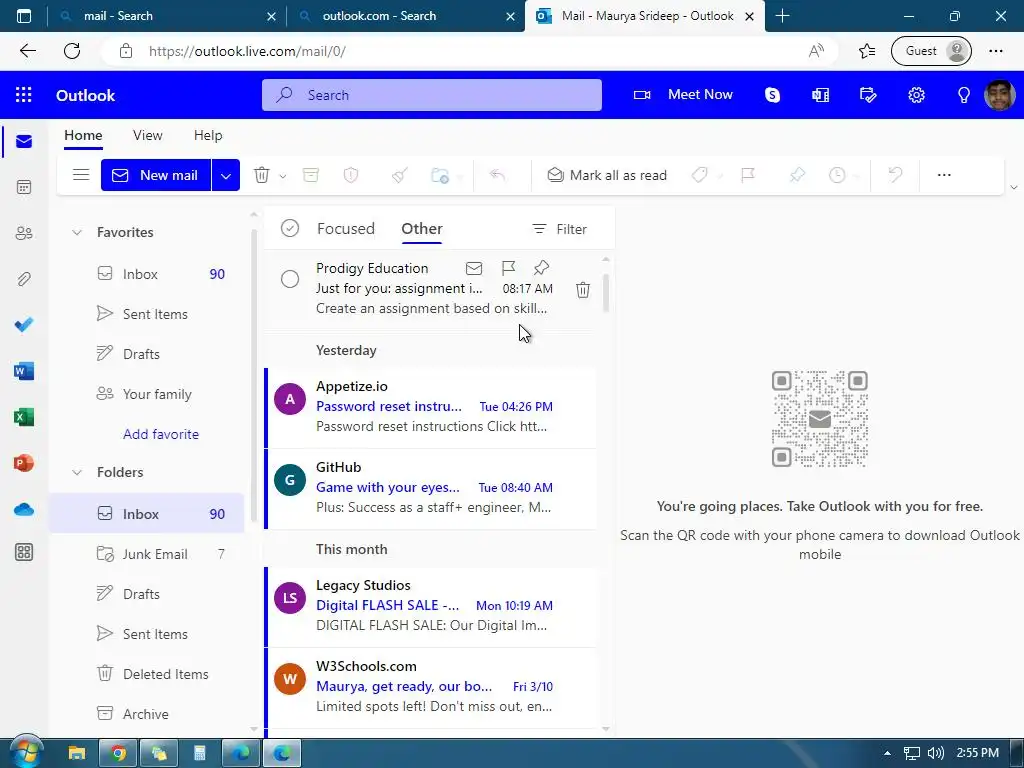Switch to the Home ribbon tab
This screenshot has width=1024, height=768.
(83, 135)
